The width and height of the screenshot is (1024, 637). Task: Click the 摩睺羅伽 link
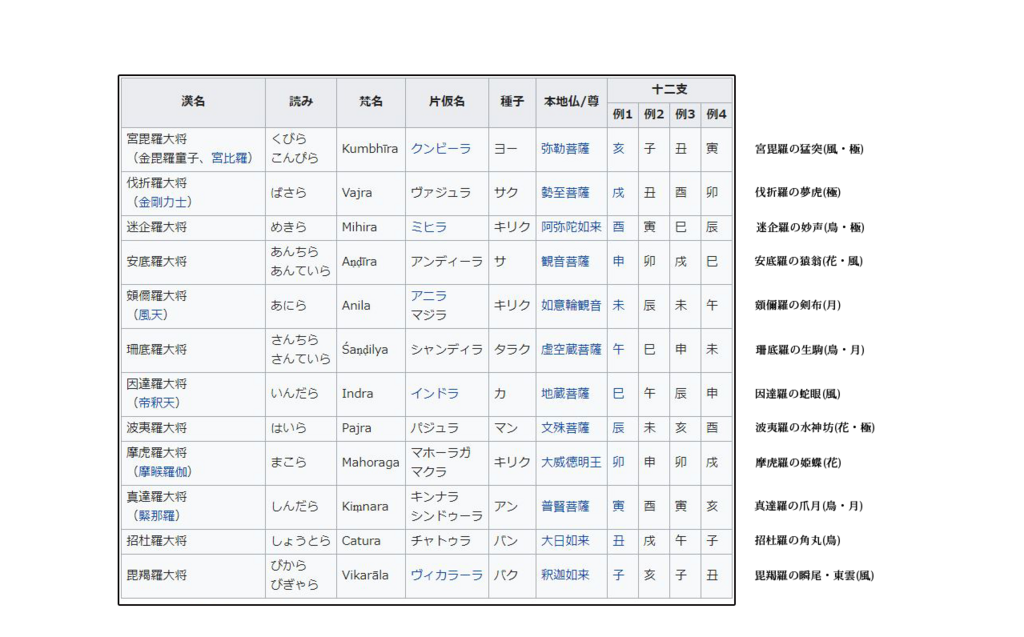coord(163,472)
